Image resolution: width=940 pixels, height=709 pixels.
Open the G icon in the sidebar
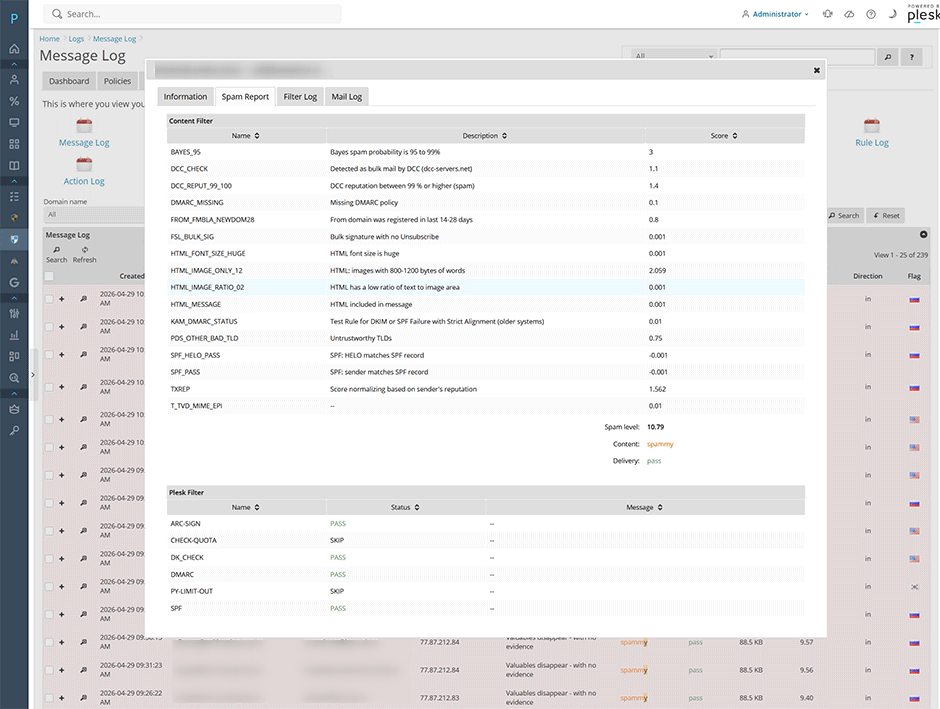[14, 282]
